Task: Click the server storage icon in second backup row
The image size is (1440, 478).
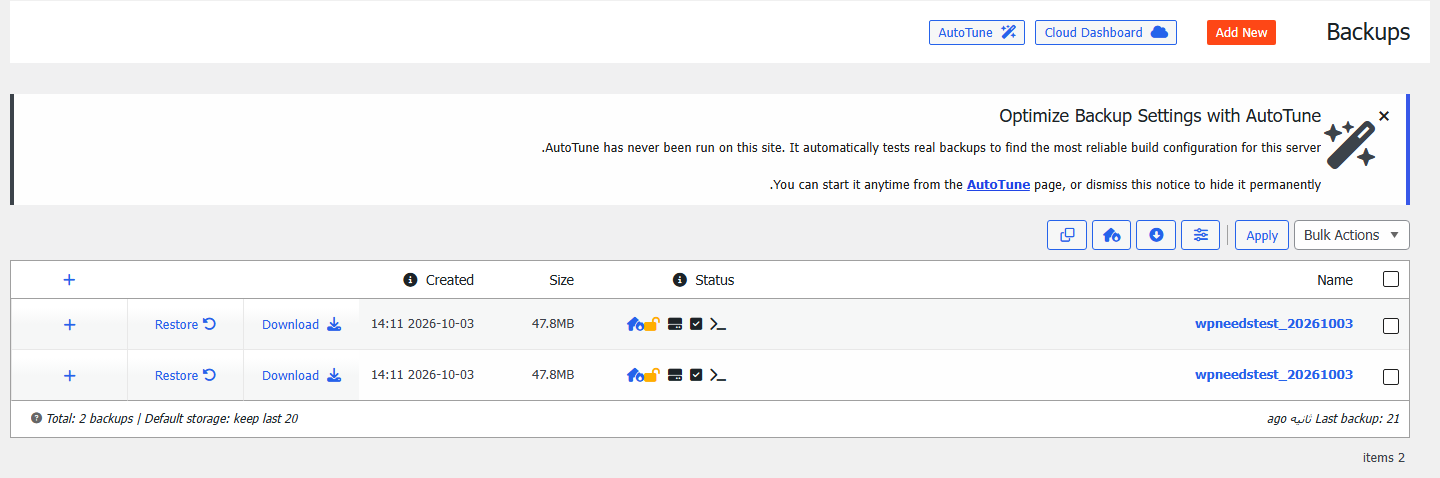Action: pyautogui.click(x=675, y=375)
